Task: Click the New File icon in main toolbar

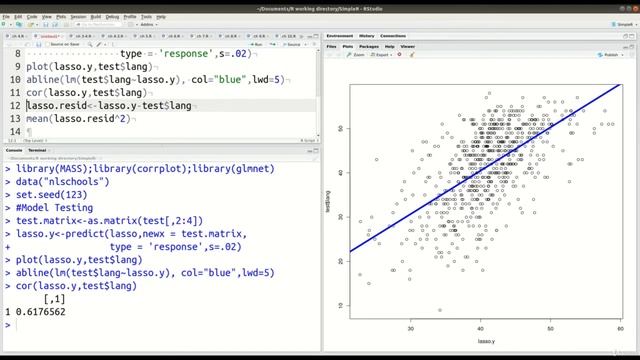Action: 4,24
